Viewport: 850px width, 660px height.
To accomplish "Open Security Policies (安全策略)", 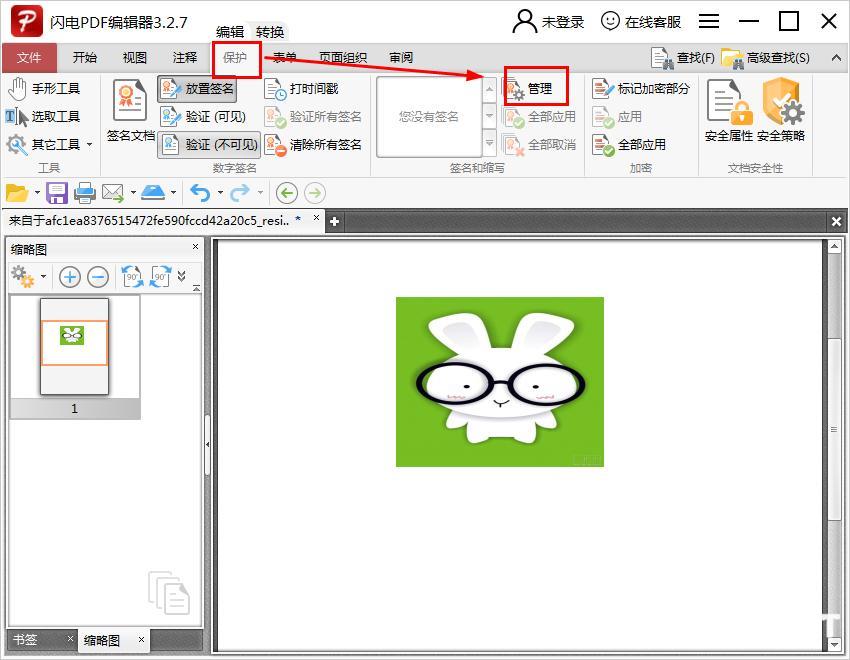I will point(781,111).
